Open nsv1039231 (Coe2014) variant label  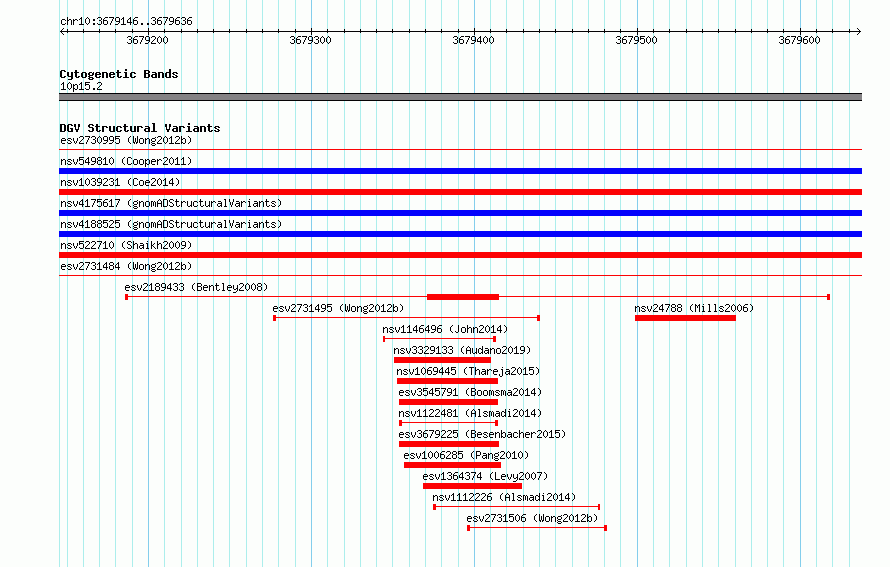pyautogui.click(x=120, y=182)
